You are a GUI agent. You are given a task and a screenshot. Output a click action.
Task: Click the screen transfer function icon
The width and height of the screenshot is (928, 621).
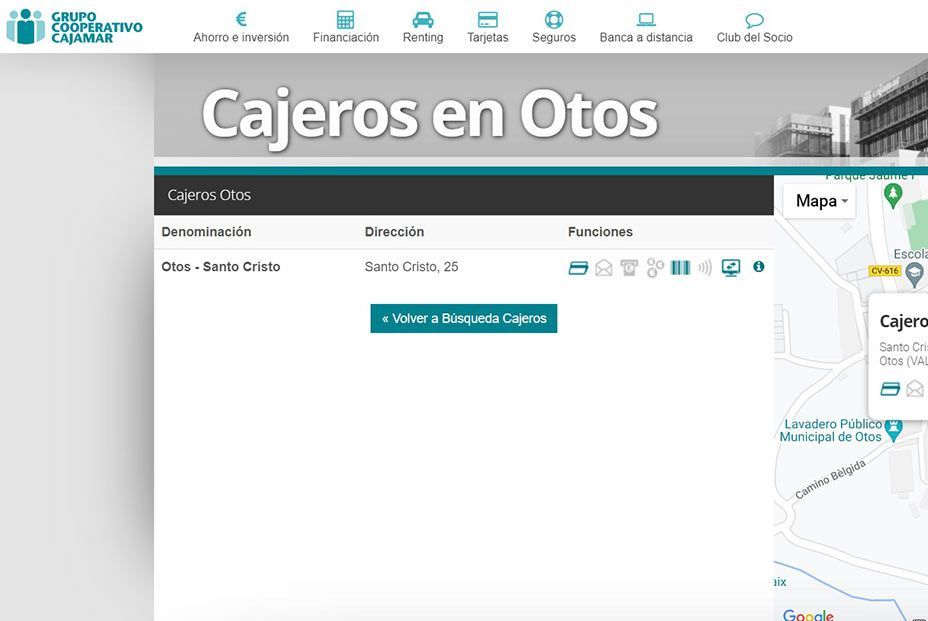(731, 267)
